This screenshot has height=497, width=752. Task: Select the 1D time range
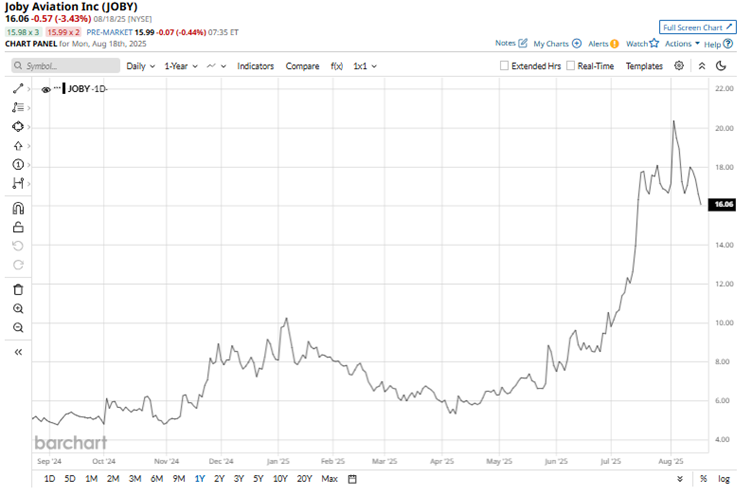[49, 479]
